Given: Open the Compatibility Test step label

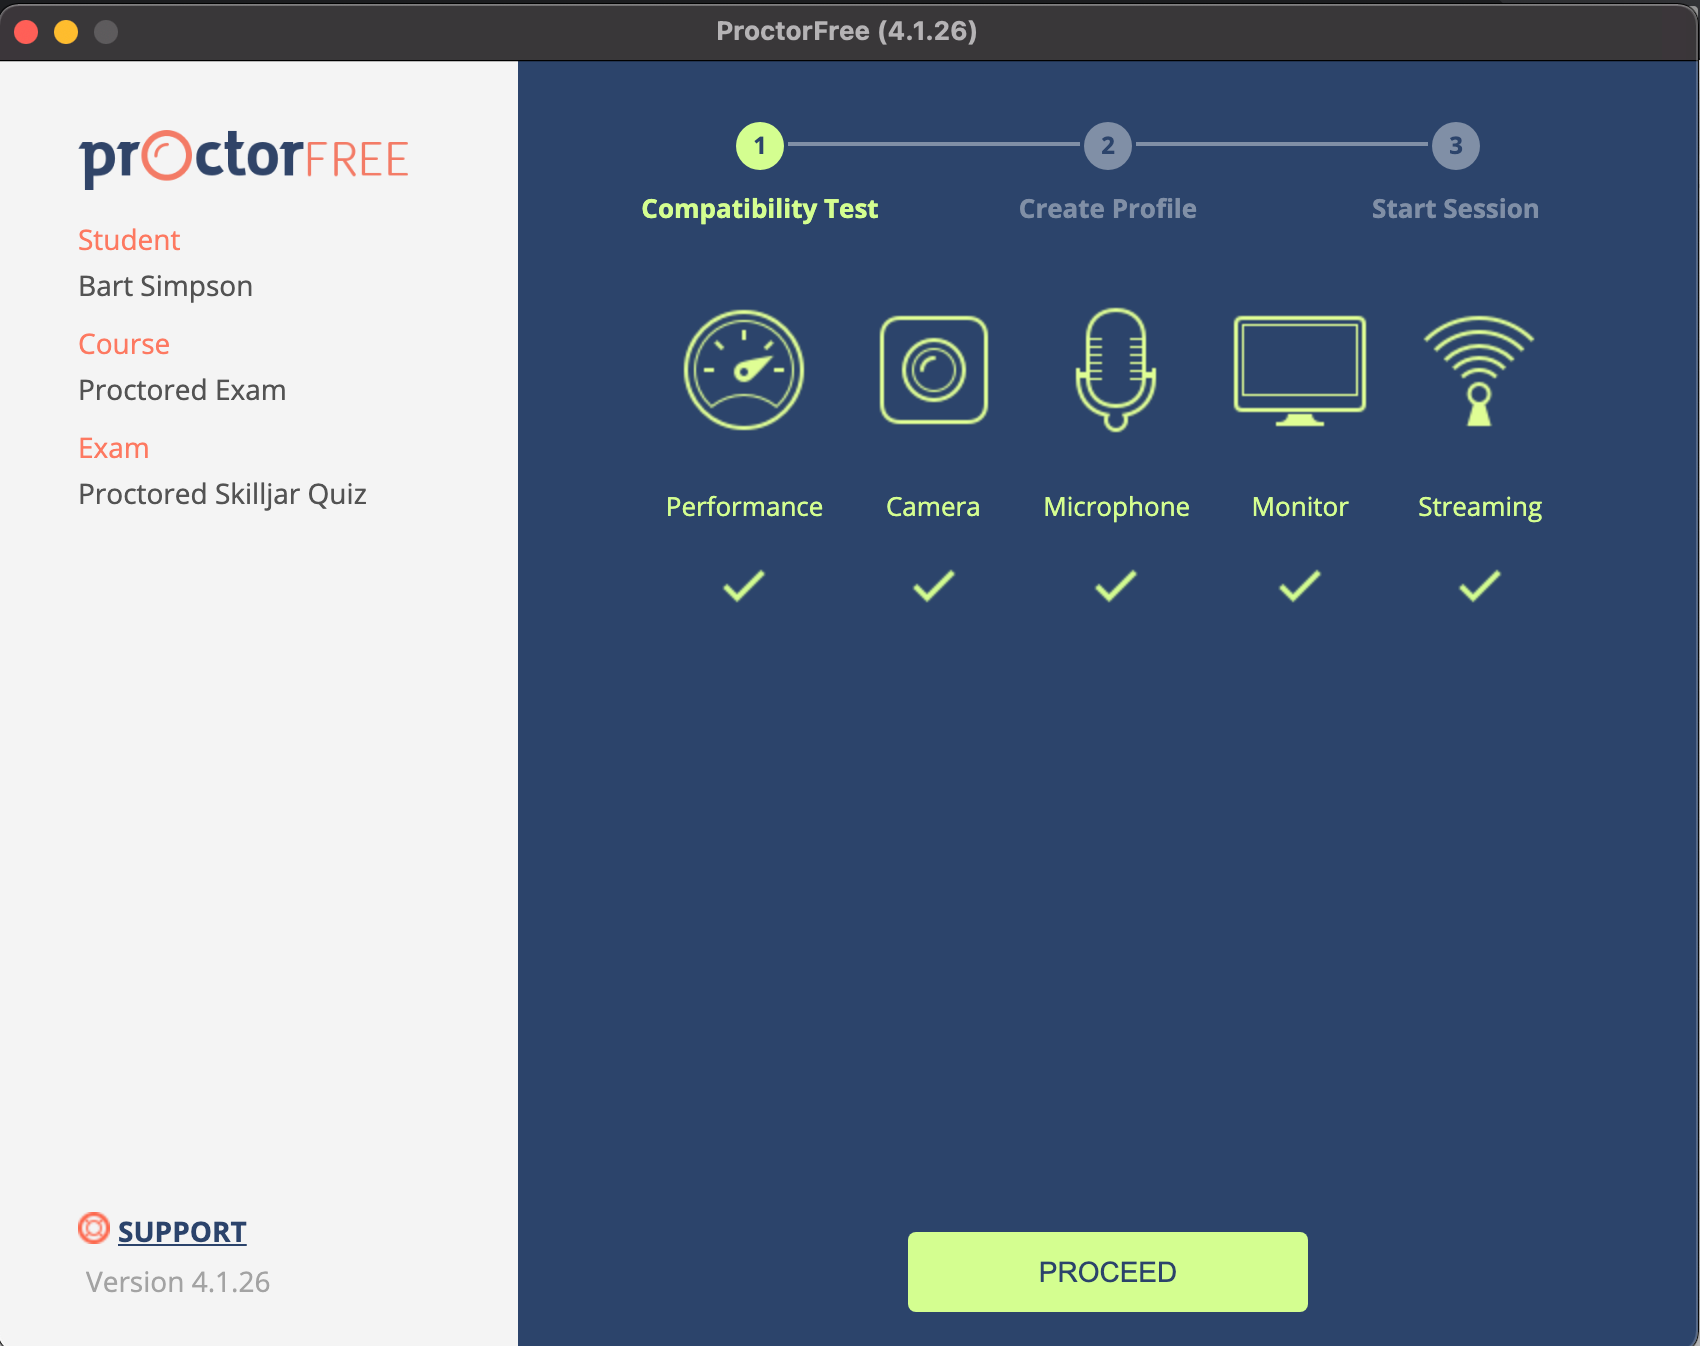Looking at the screenshot, I should tap(760, 209).
